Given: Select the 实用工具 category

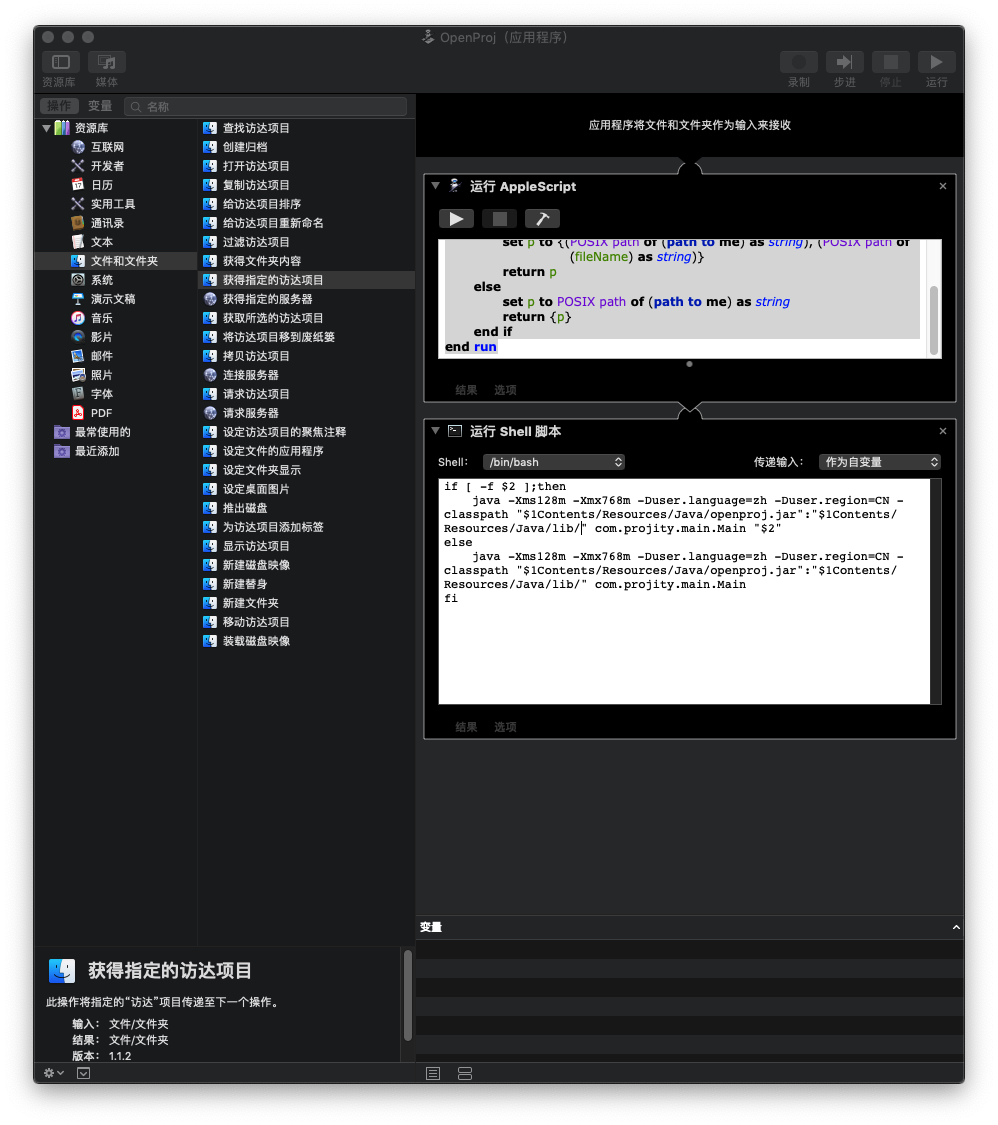Looking at the screenshot, I should point(113,204).
